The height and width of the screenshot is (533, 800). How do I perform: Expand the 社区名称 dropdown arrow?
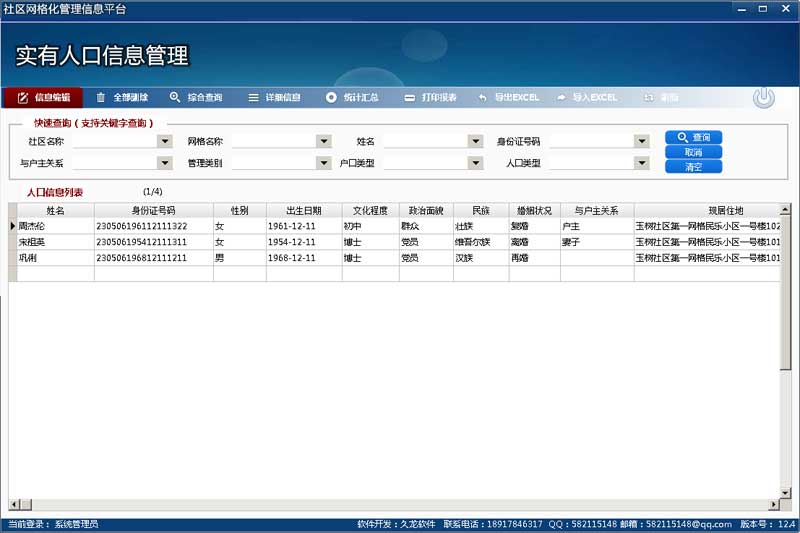[x=165, y=141]
